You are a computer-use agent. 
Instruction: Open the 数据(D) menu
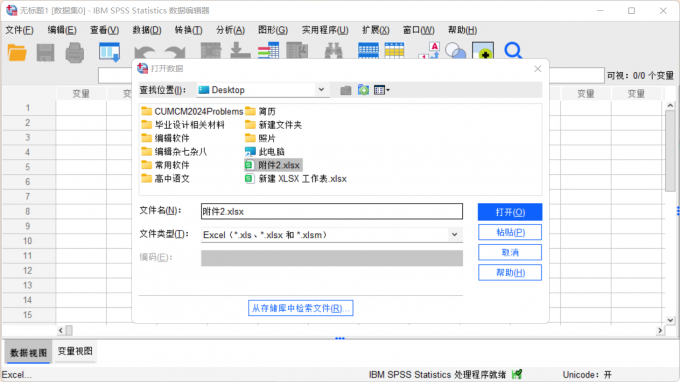coord(147,30)
